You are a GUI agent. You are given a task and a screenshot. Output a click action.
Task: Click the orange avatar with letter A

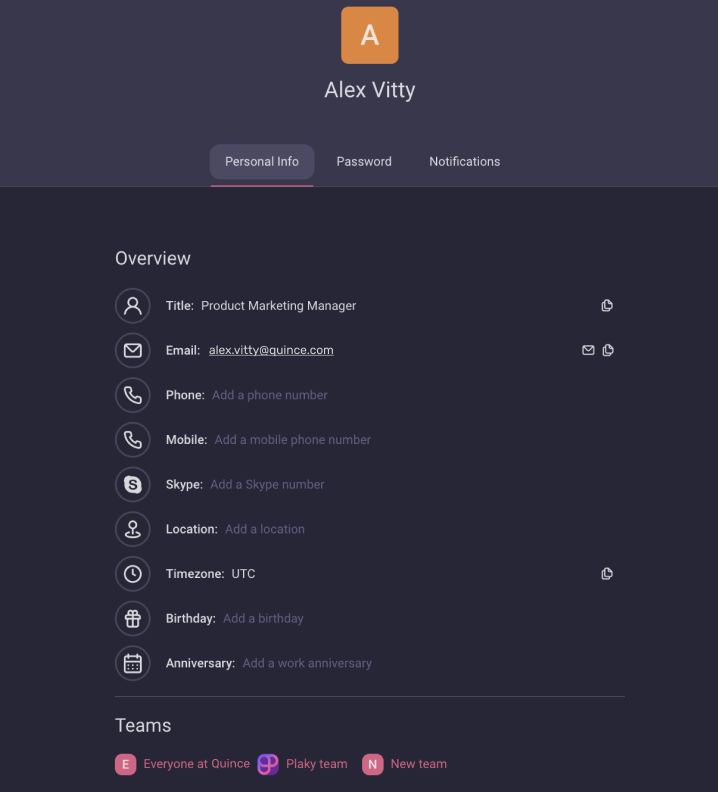[370, 35]
